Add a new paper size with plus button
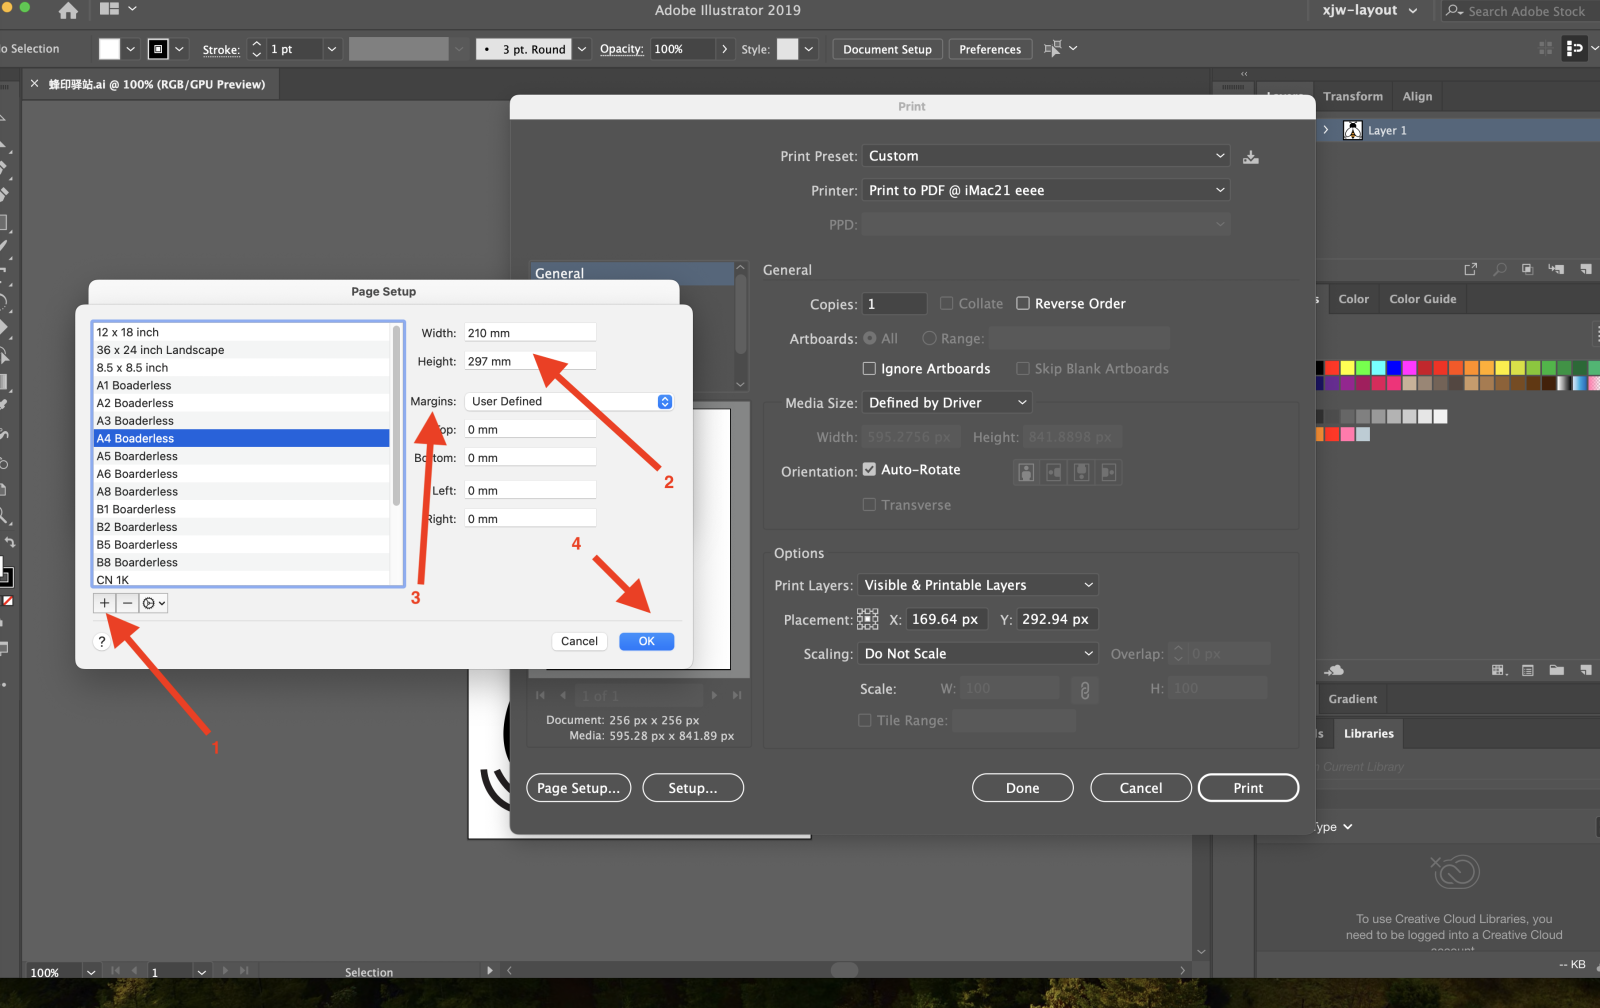 (x=104, y=603)
